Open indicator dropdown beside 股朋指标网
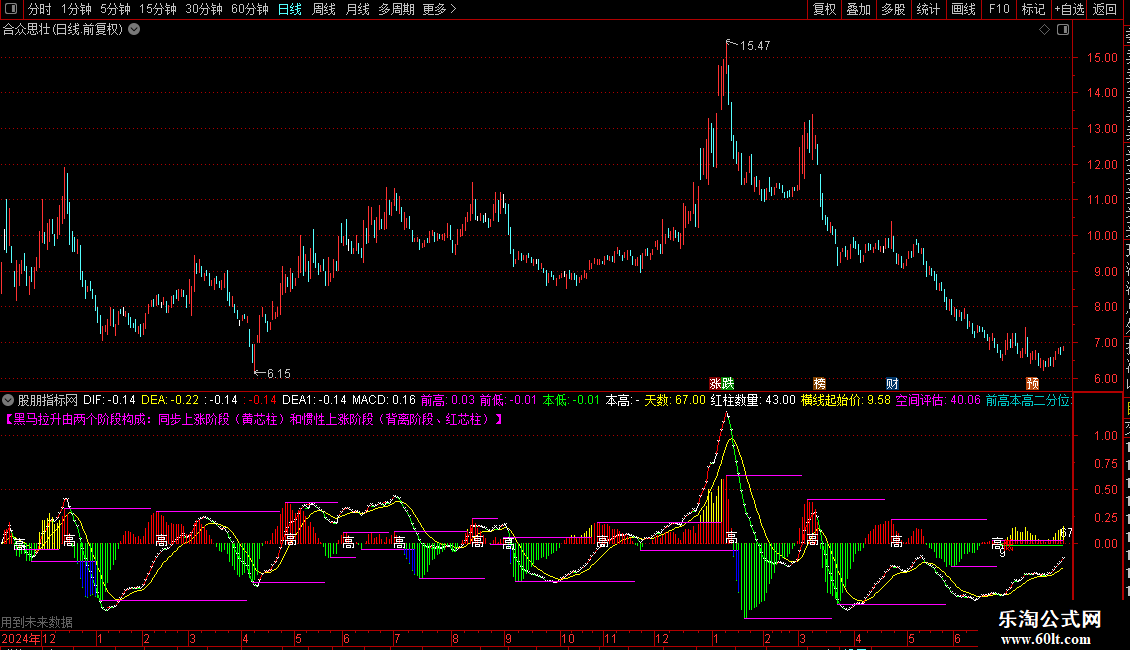1130x650 pixels. [x=8, y=400]
